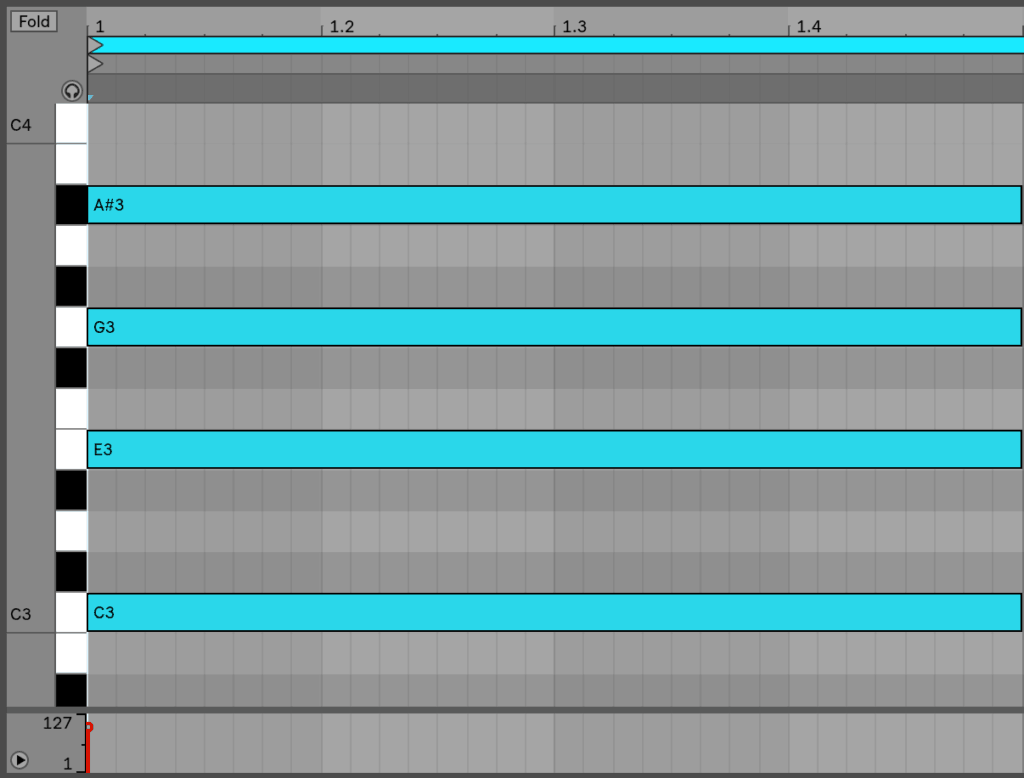
Task: Select the A#3 note
Action: 554,205
